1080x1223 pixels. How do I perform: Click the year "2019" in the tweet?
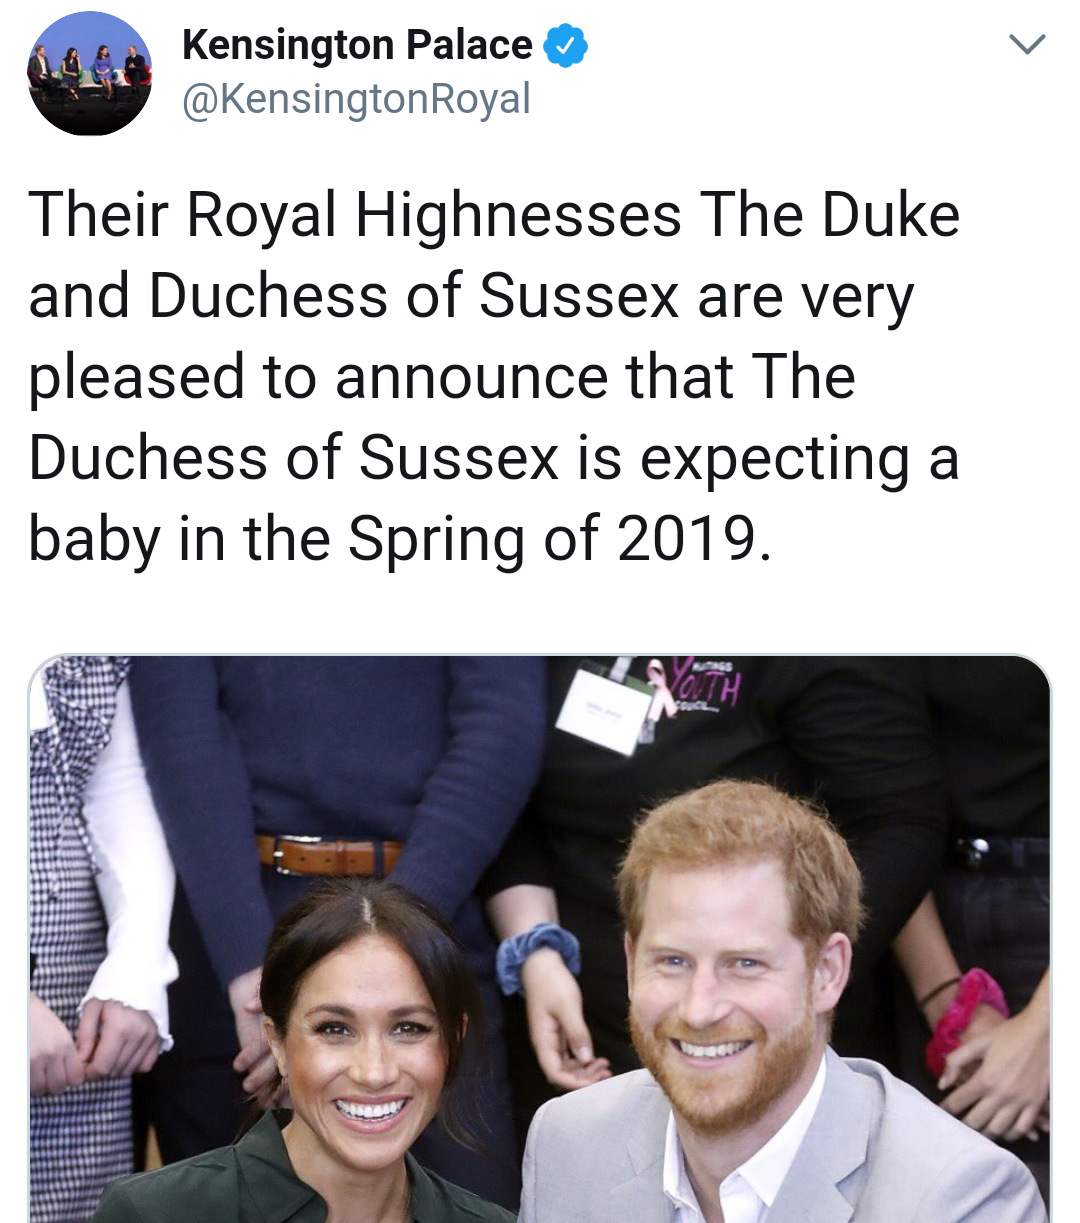pyautogui.click(x=688, y=539)
